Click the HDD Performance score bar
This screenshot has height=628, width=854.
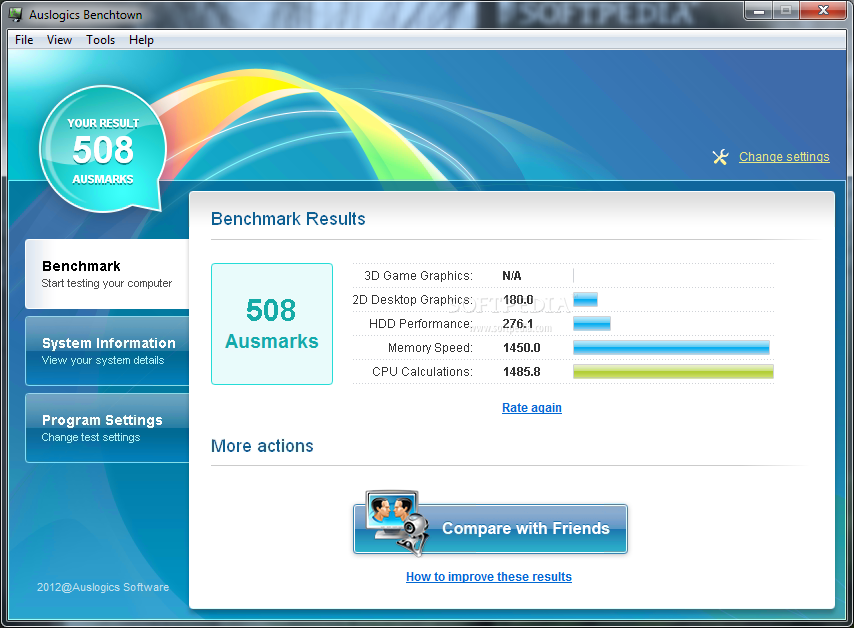(592, 324)
